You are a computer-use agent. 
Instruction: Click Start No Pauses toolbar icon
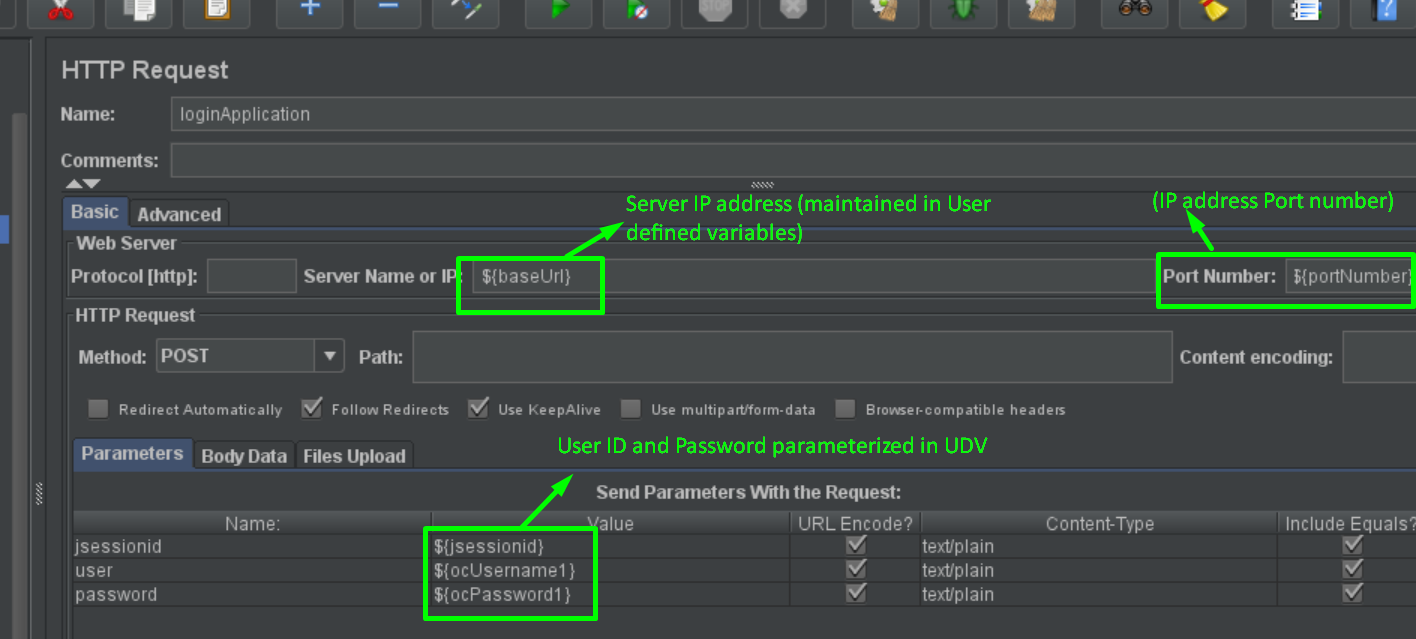pos(636,10)
